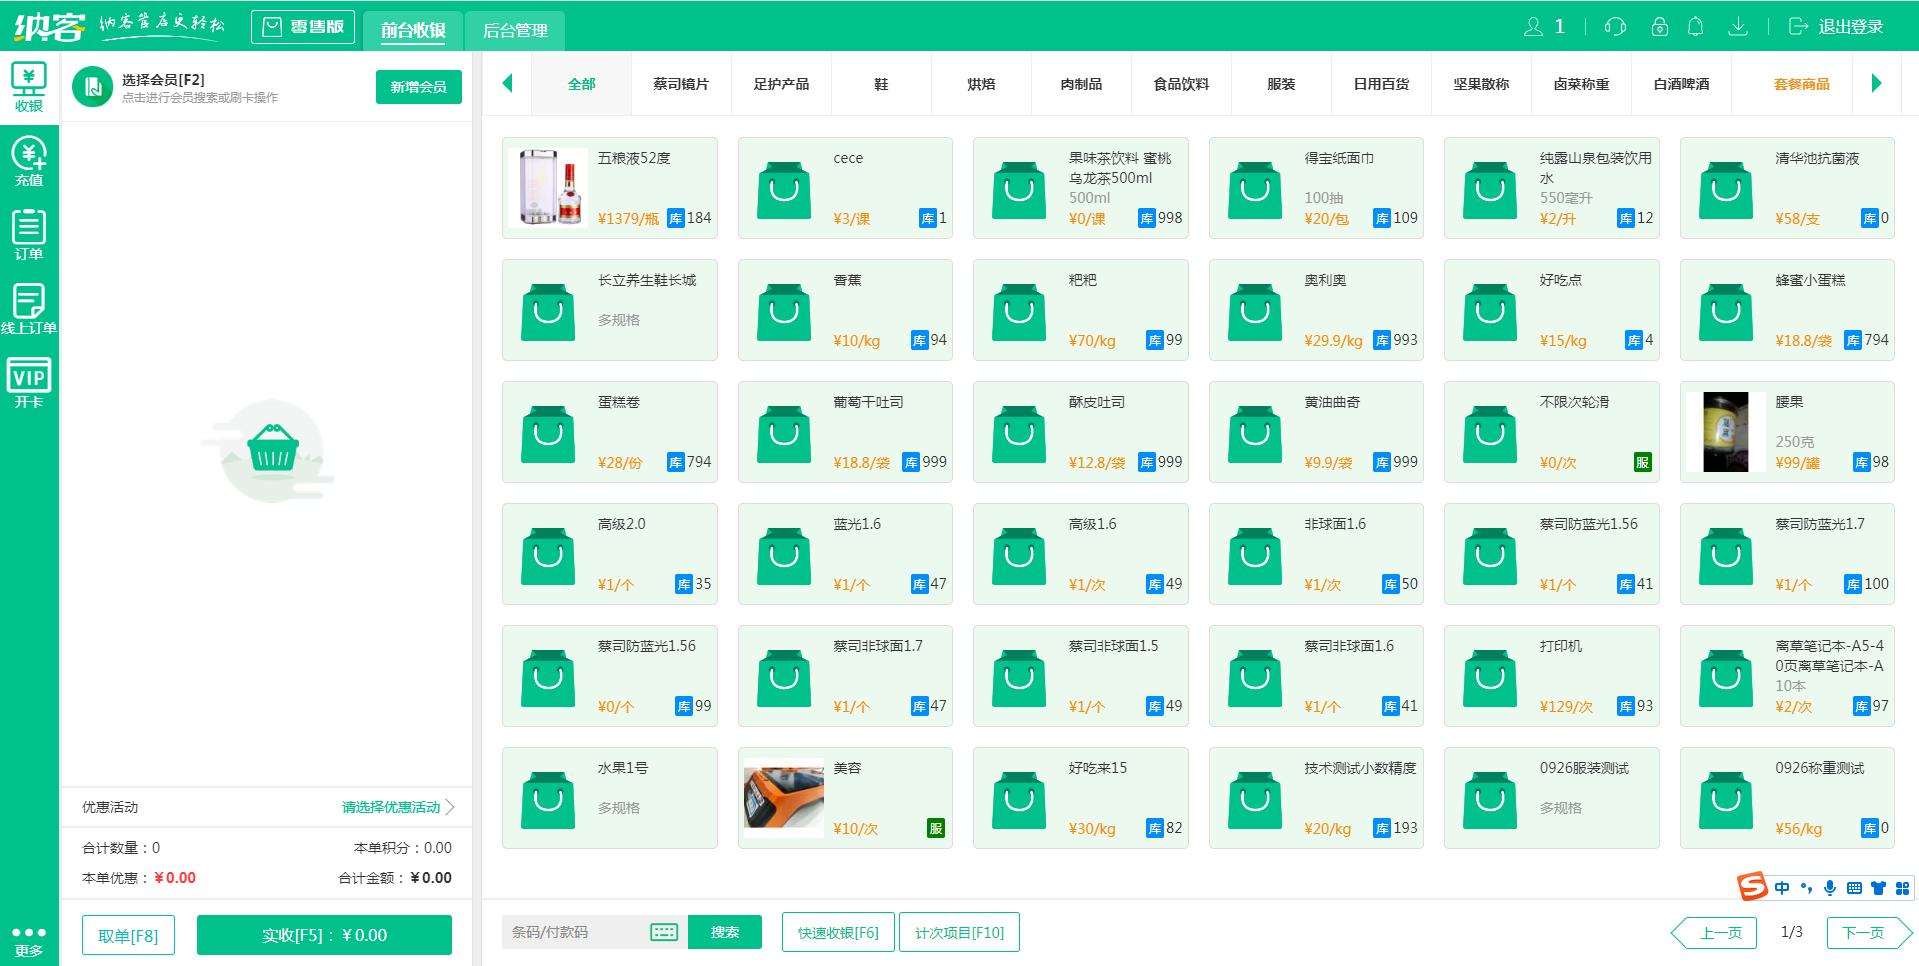Open the 订单 (orders) sidebar section

(x=29, y=232)
